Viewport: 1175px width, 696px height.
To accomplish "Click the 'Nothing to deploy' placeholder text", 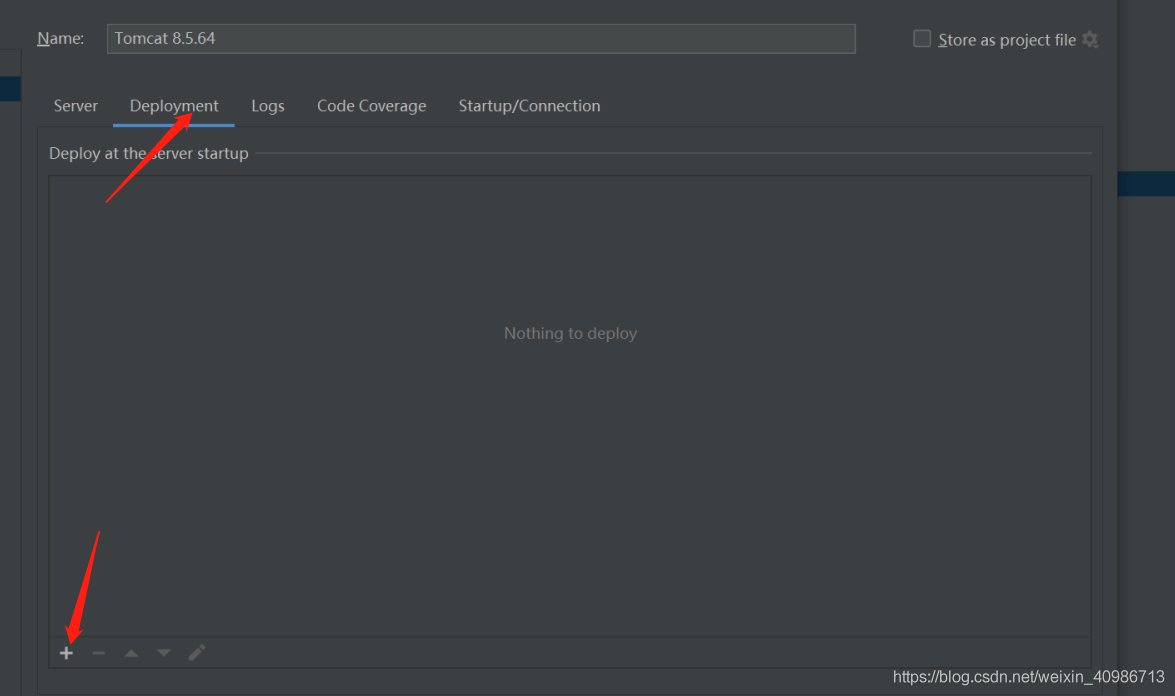I will (570, 334).
